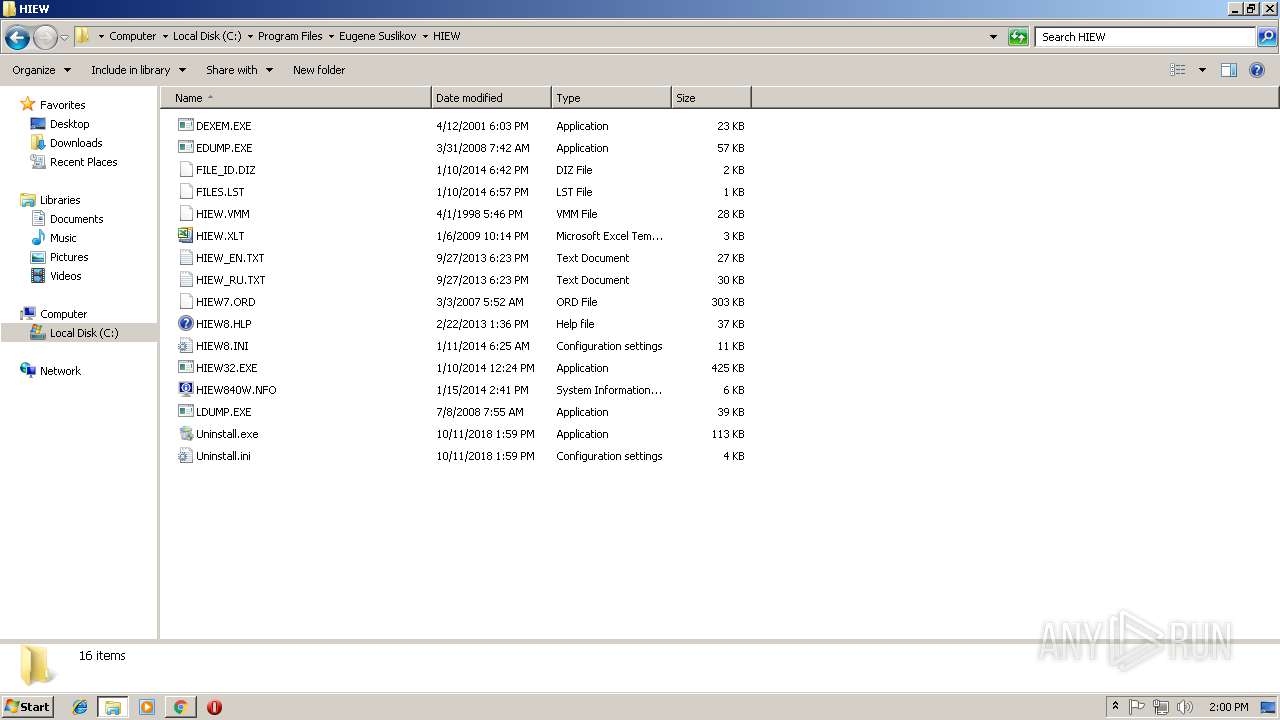Select the HIEW.VMM file name

point(223,214)
